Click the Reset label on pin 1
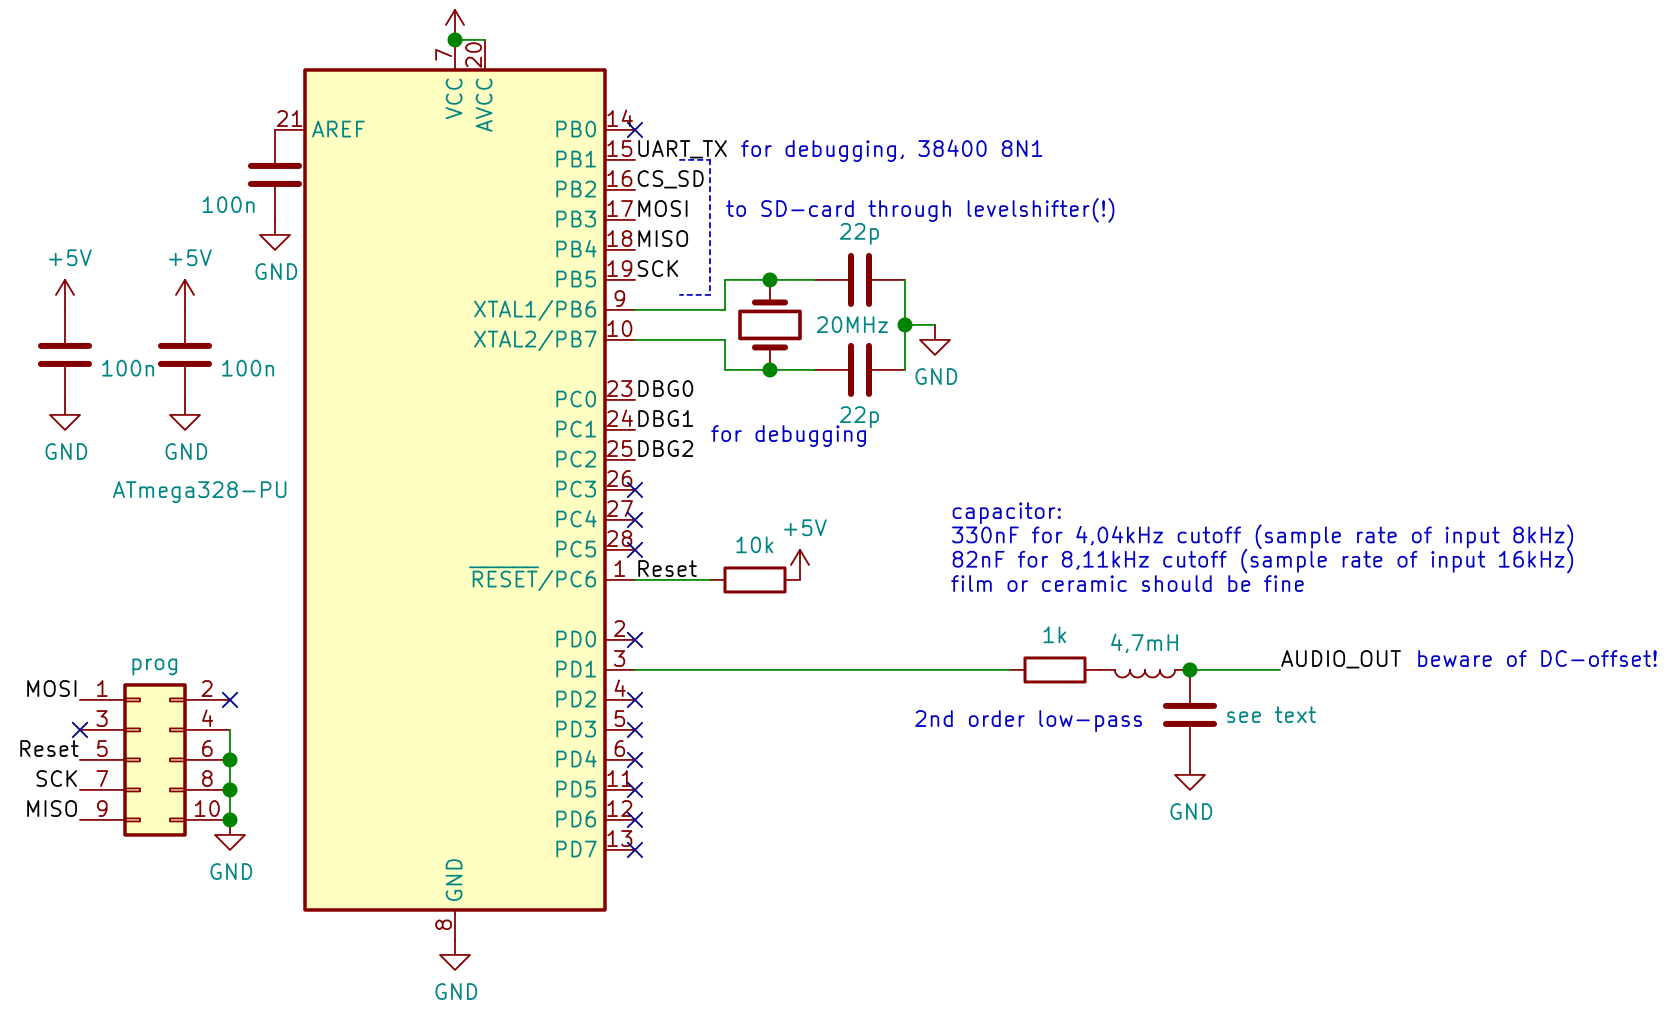The width and height of the screenshot is (1674, 1016). (667, 570)
